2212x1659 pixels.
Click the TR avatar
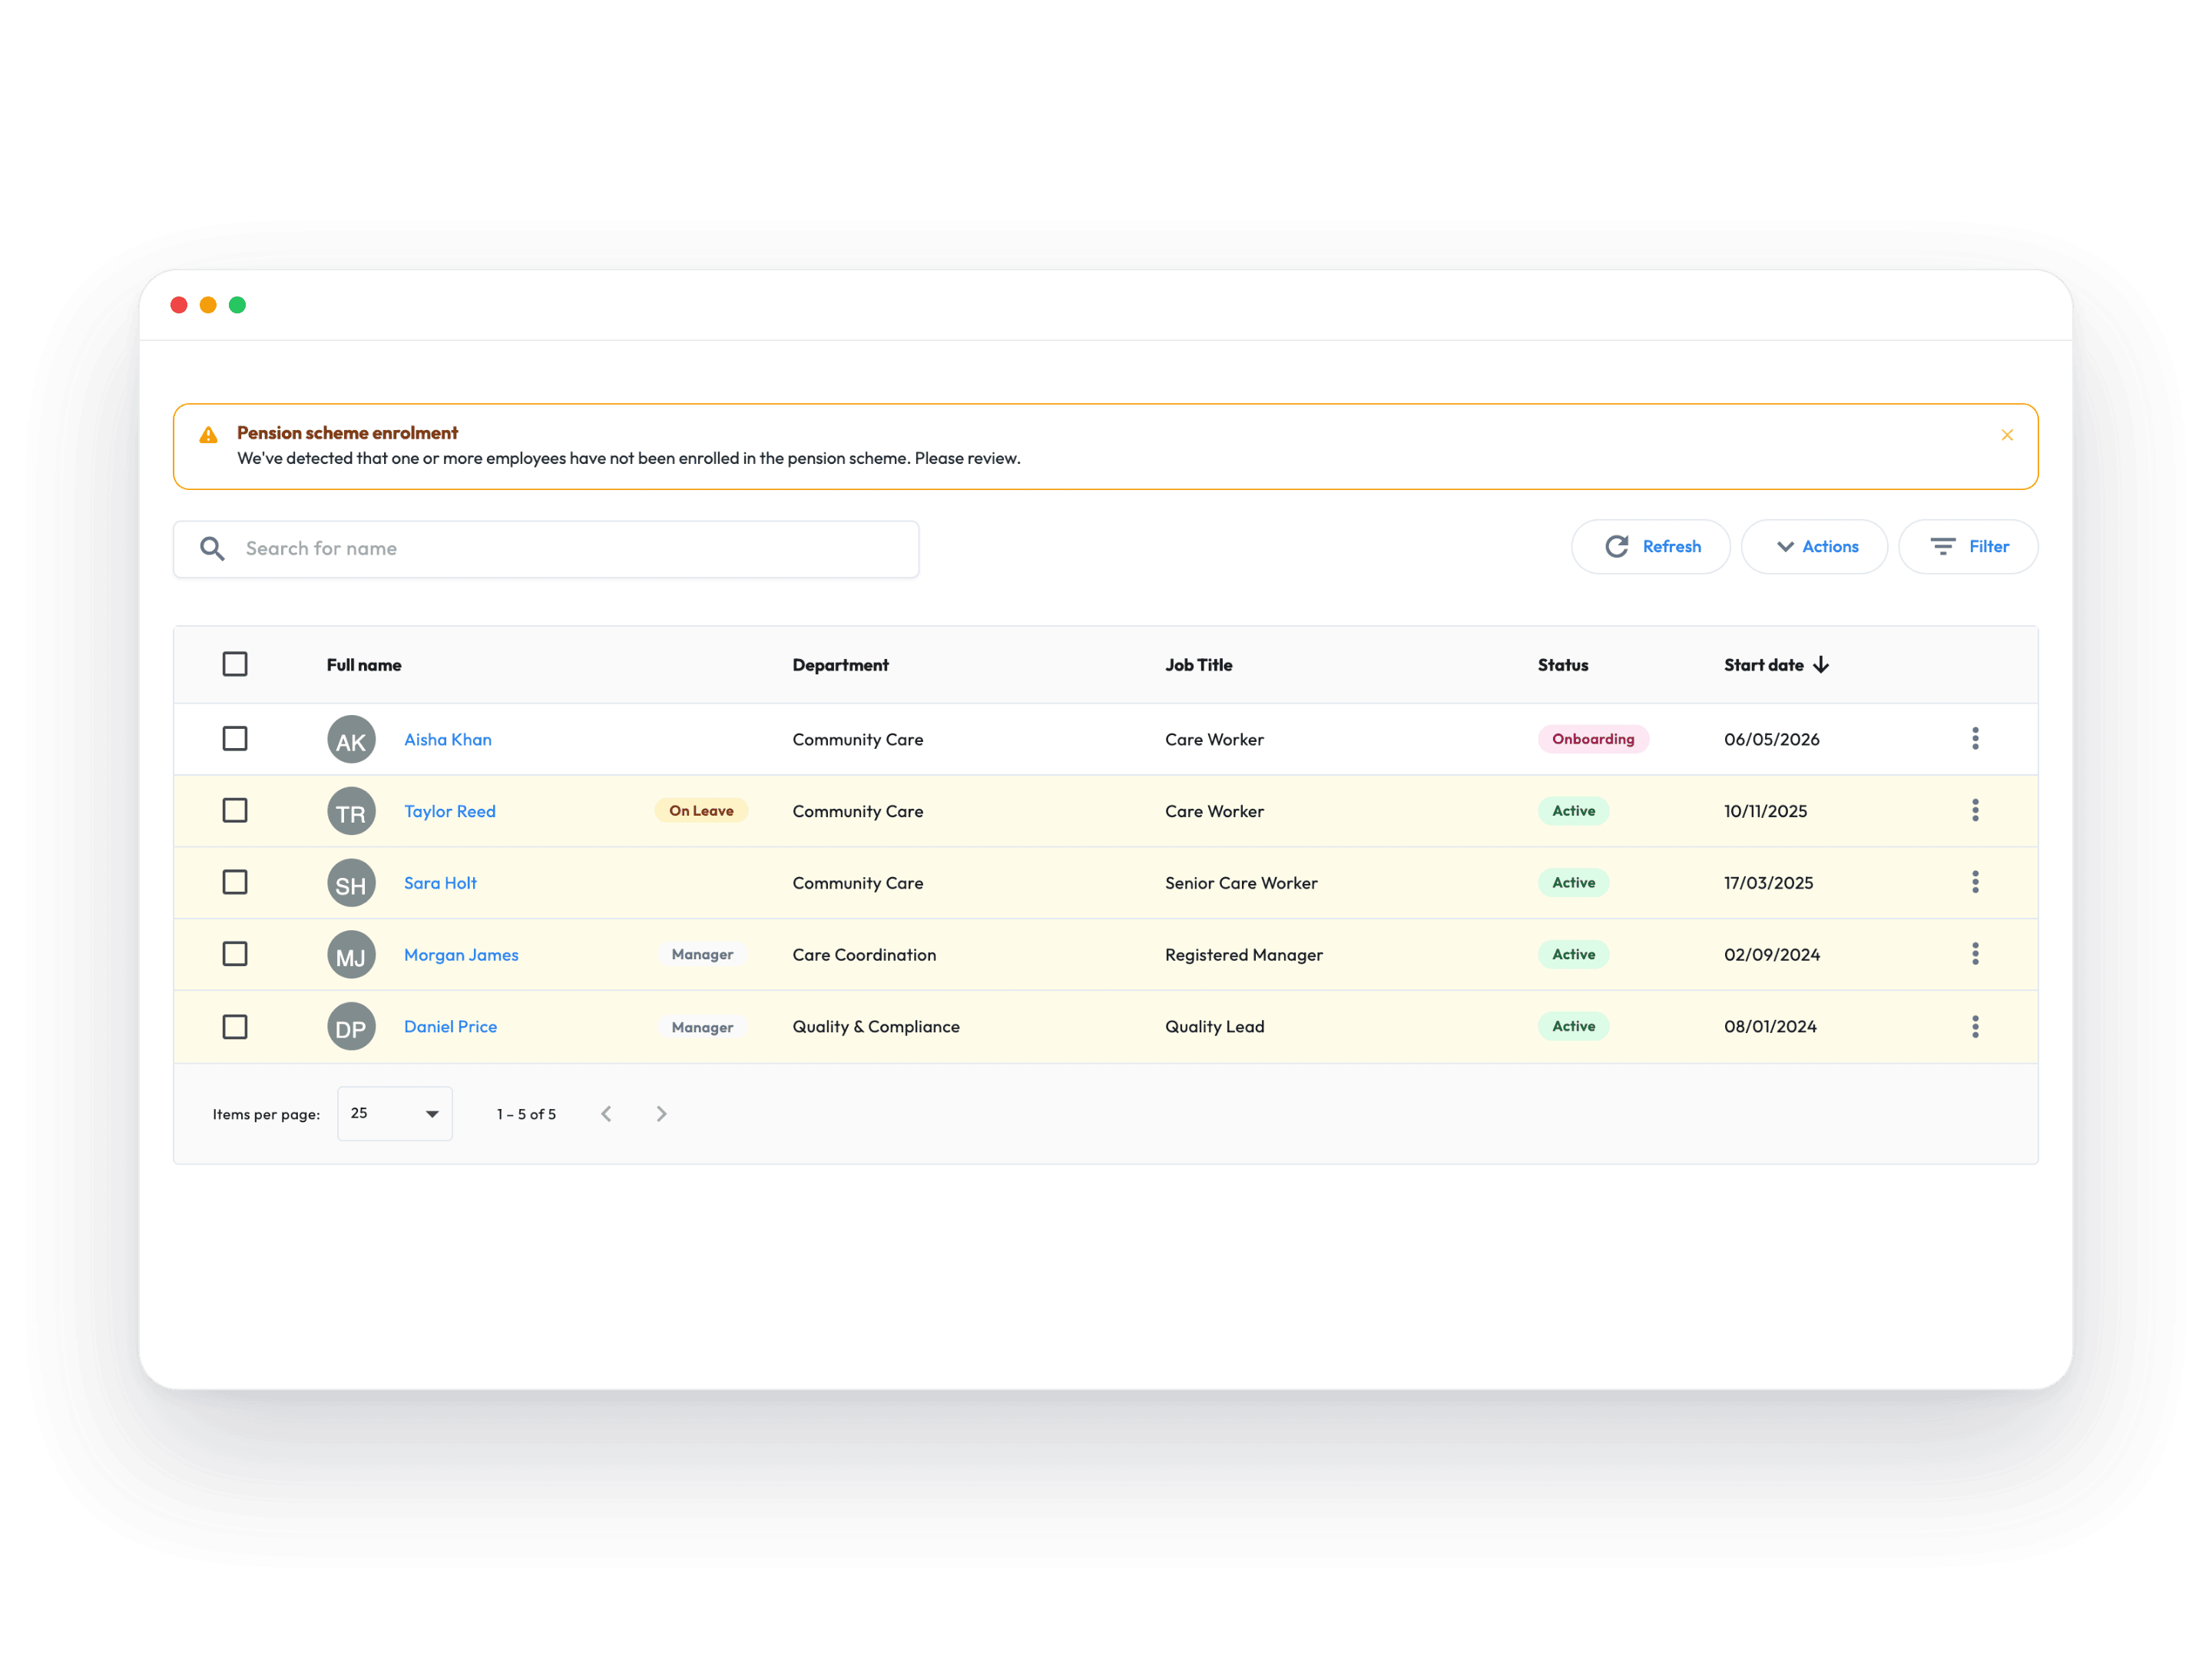(351, 811)
